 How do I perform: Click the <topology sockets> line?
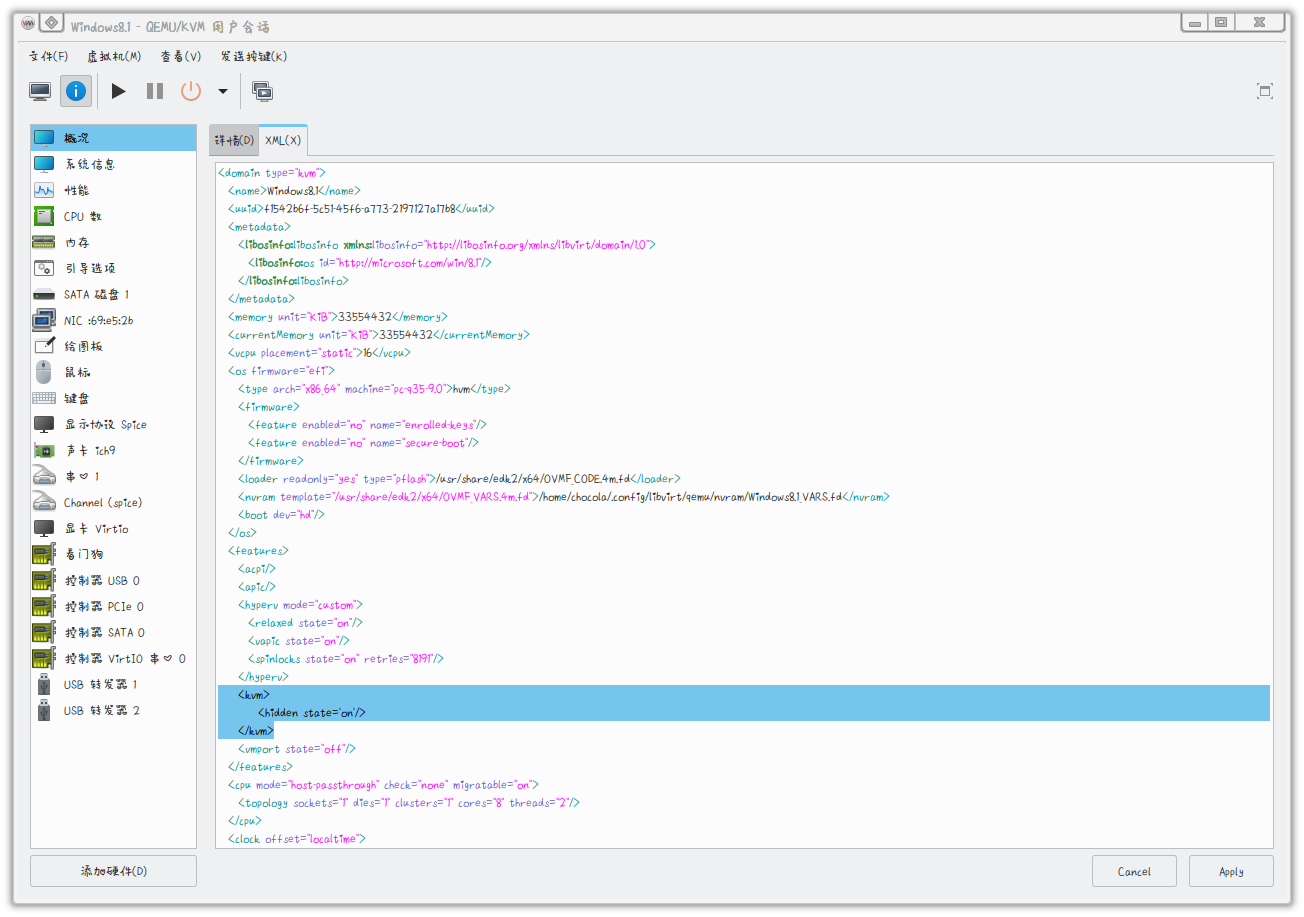coord(408,802)
